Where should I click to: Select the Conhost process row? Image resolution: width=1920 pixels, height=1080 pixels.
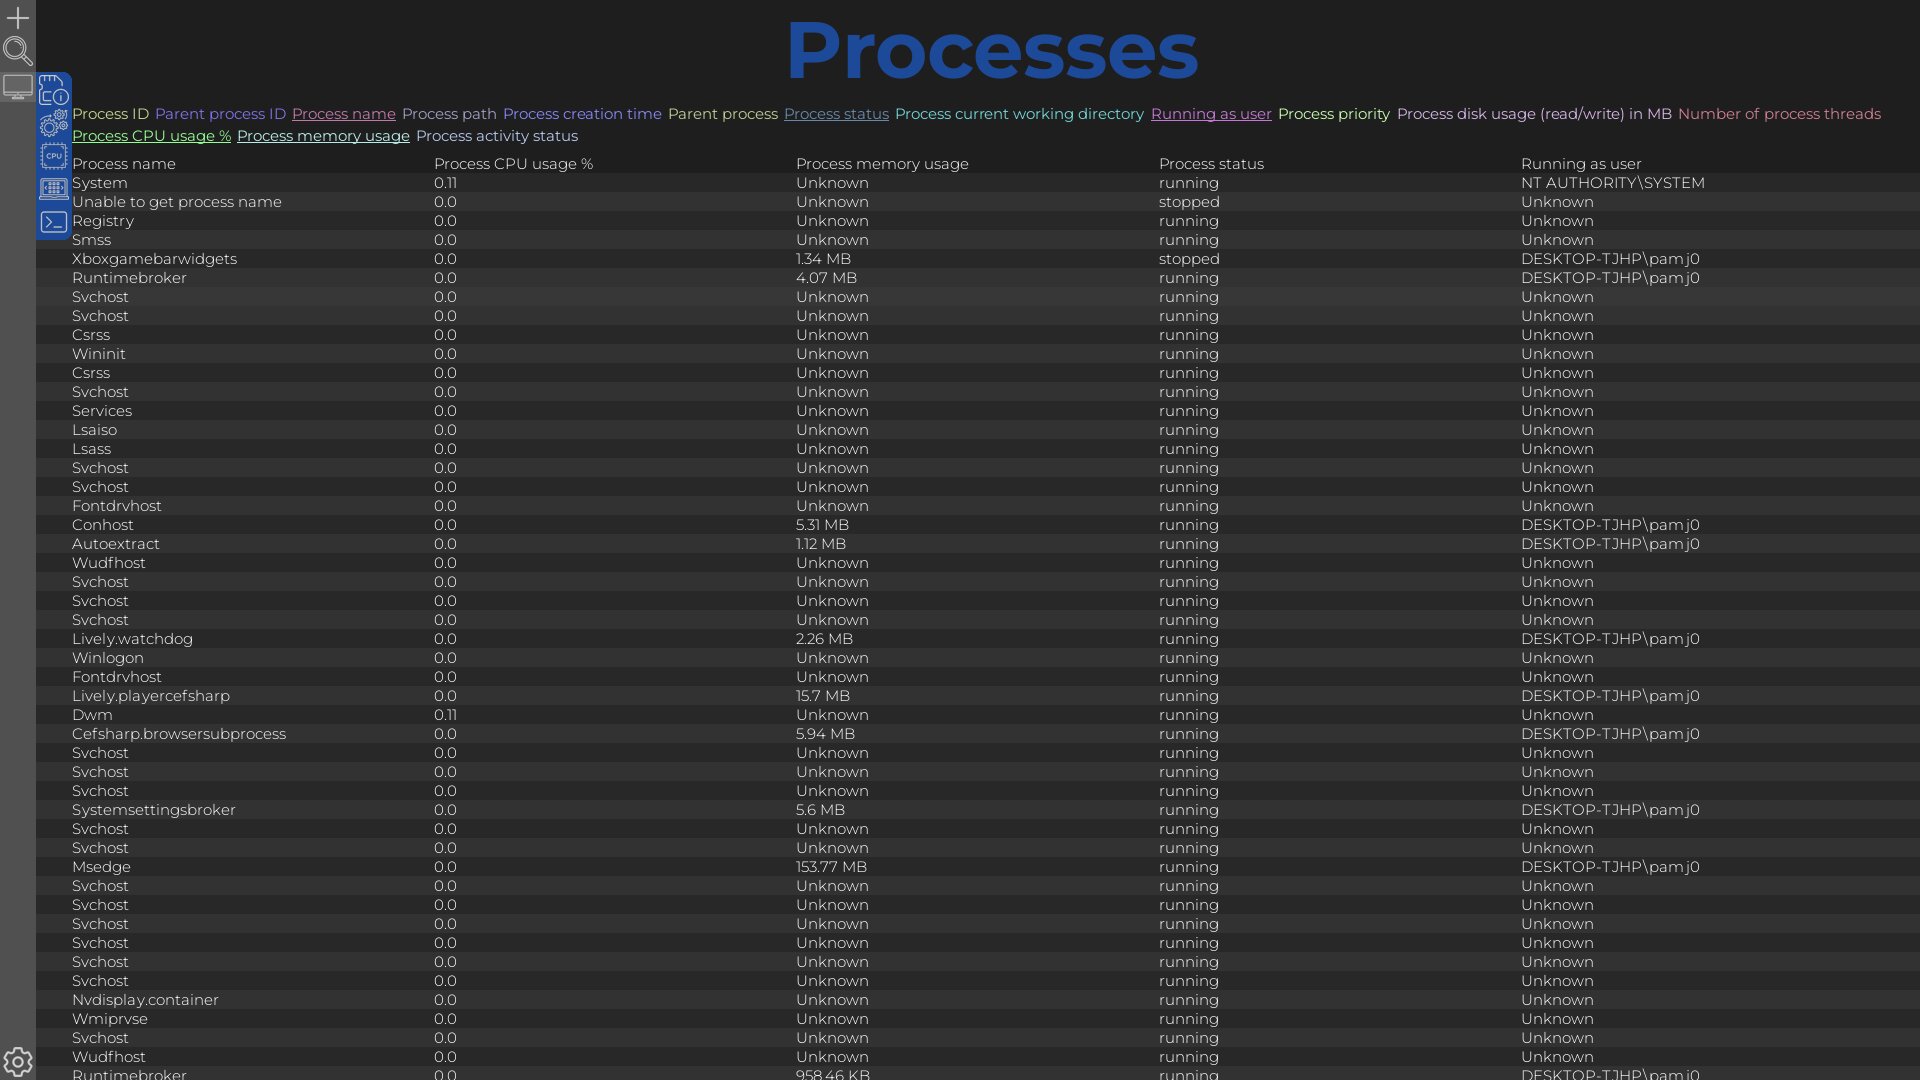(x=978, y=525)
